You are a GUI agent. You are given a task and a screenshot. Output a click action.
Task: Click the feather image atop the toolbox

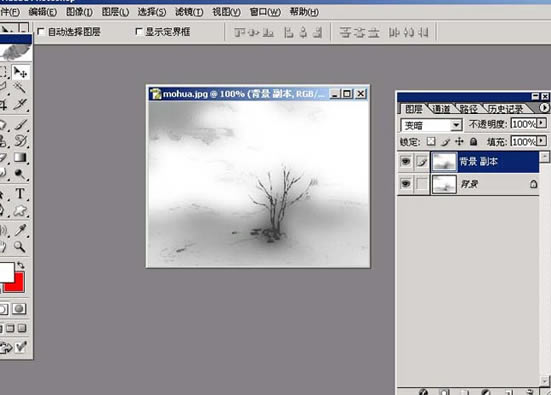16,52
